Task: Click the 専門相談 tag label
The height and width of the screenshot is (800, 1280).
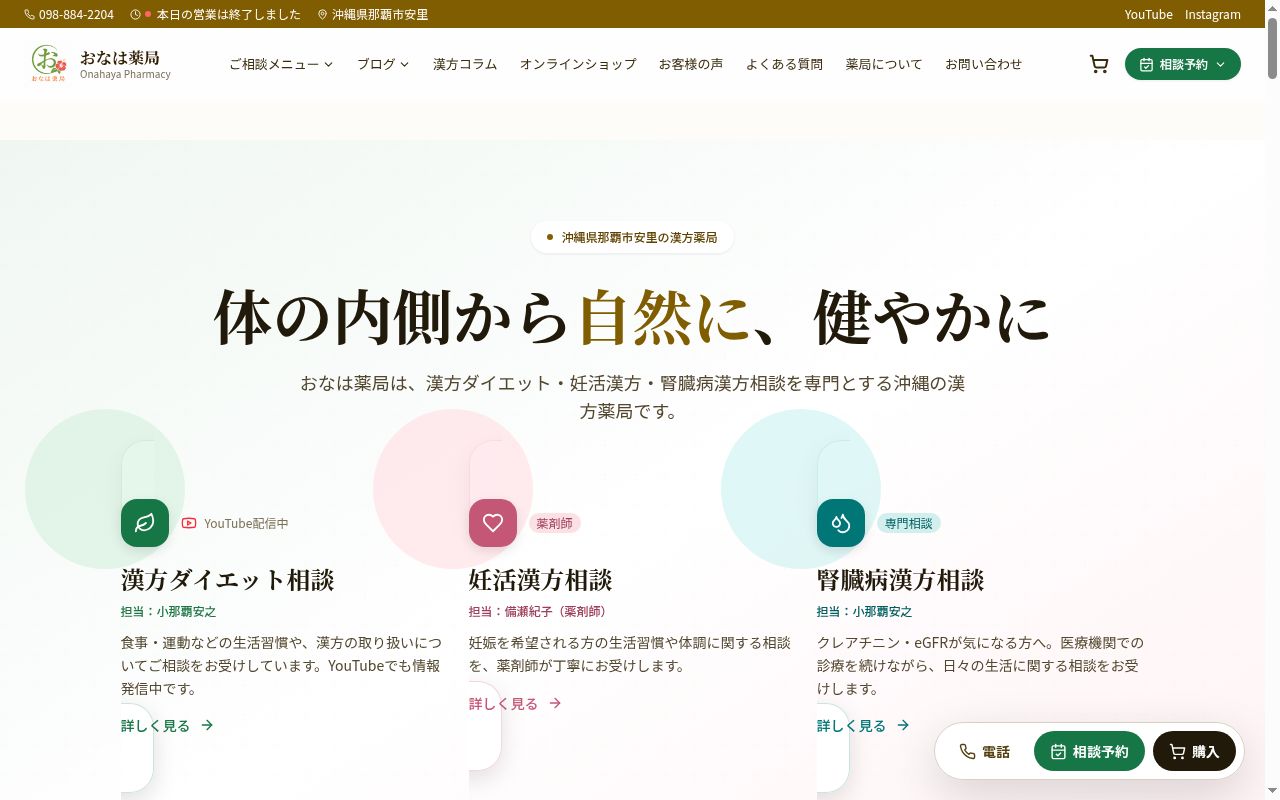Action: [909, 523]
